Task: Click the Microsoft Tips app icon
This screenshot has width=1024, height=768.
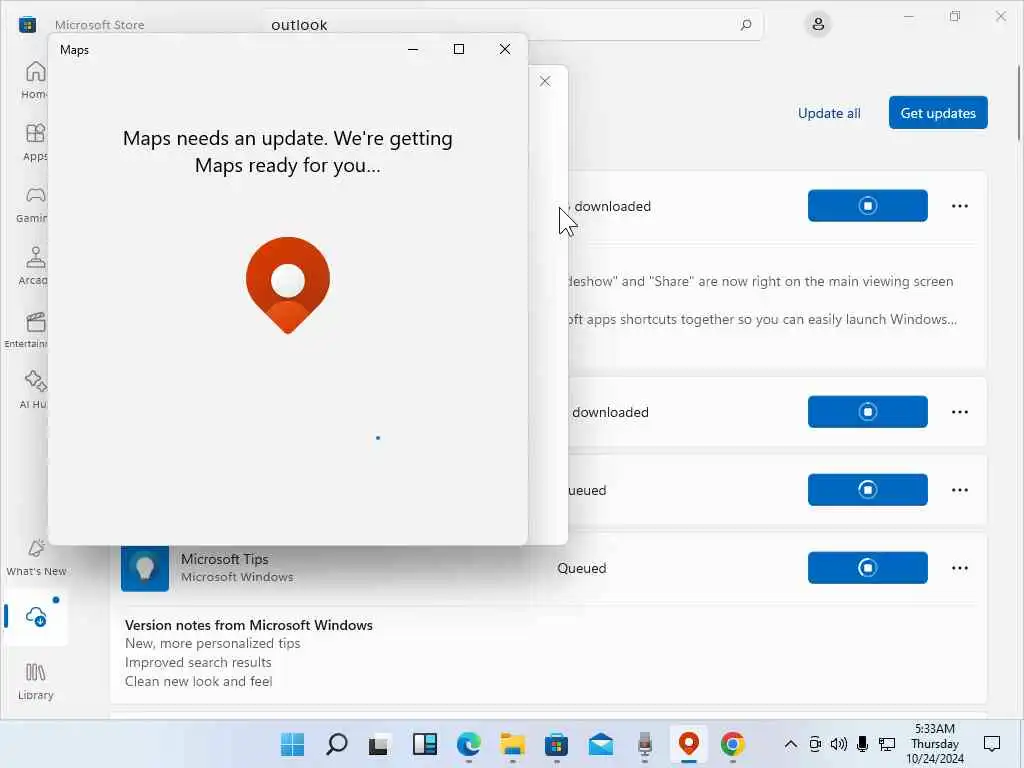Action: click(x=145, y=568)
